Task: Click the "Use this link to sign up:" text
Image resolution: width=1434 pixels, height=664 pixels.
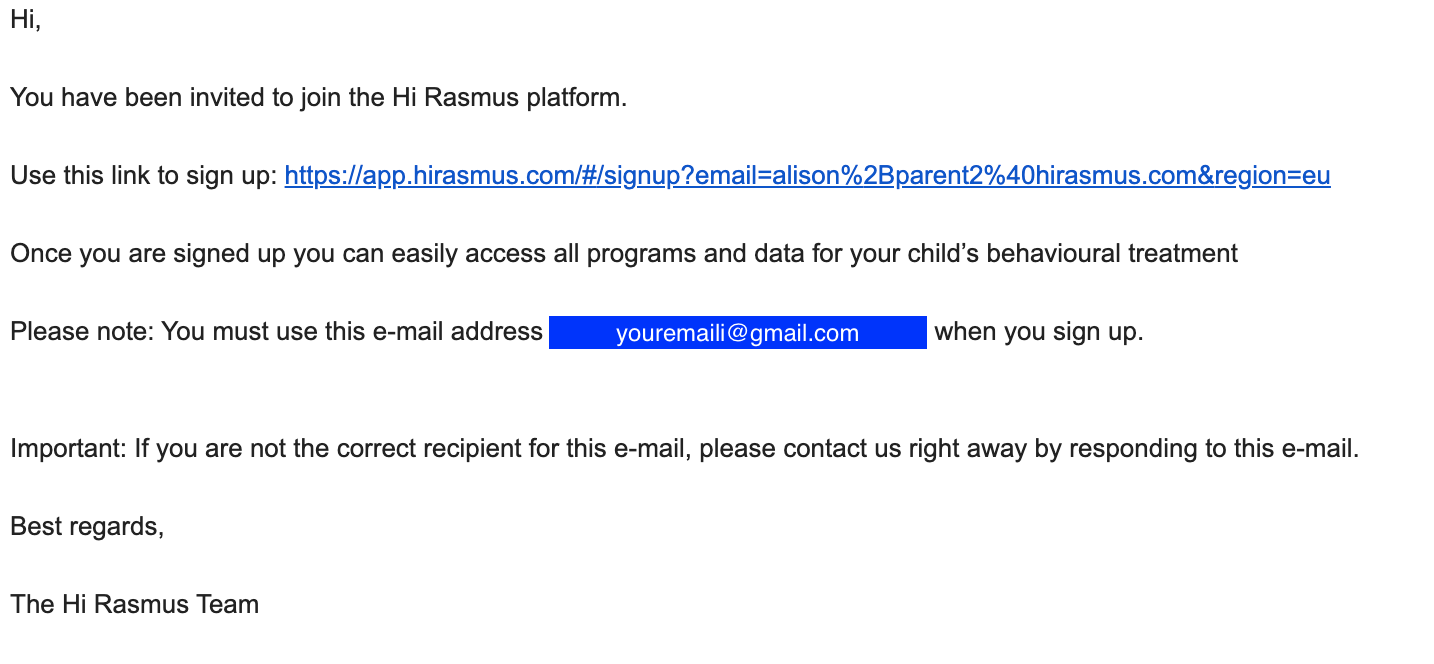Action: pyautogui.click(x=143, y=176)
